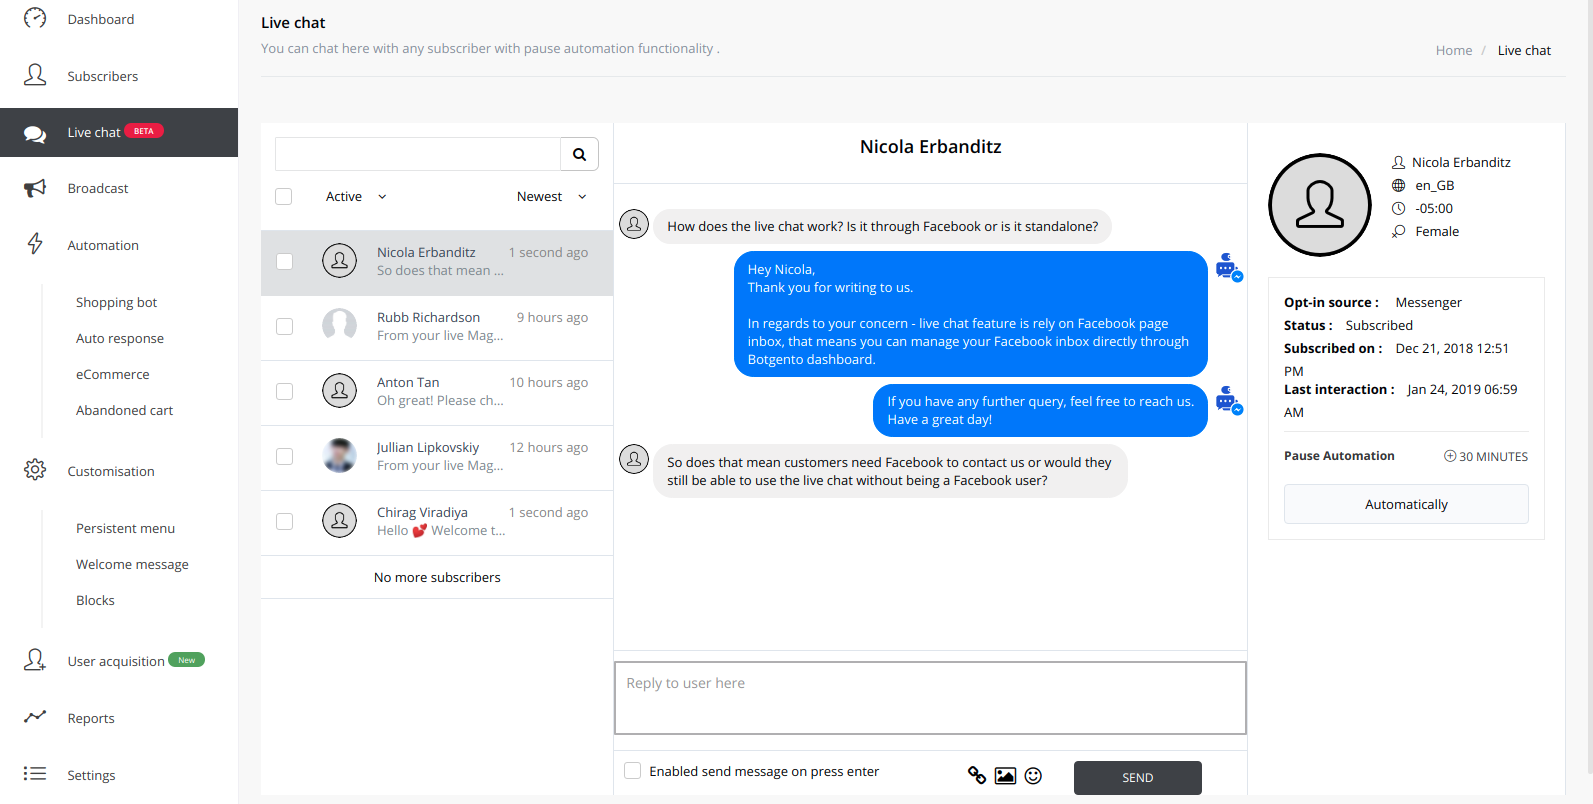This screenshot has height=804, width=1593.
Task: Click the Customisation gear icon
Action: pos(35,470)
